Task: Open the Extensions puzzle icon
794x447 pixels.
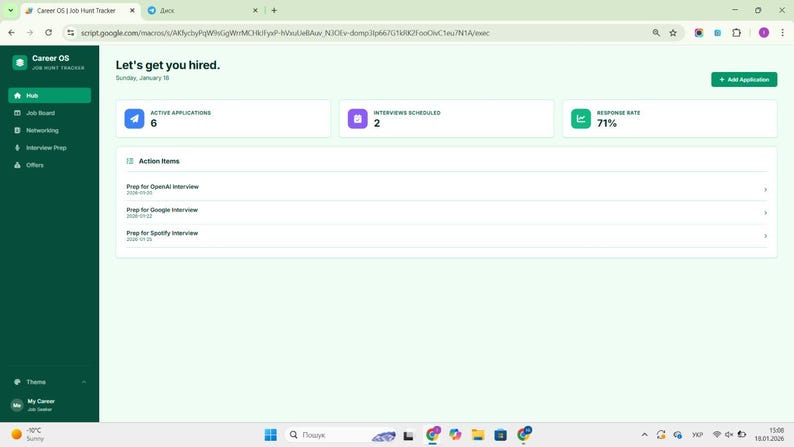Action: [736, 33]
